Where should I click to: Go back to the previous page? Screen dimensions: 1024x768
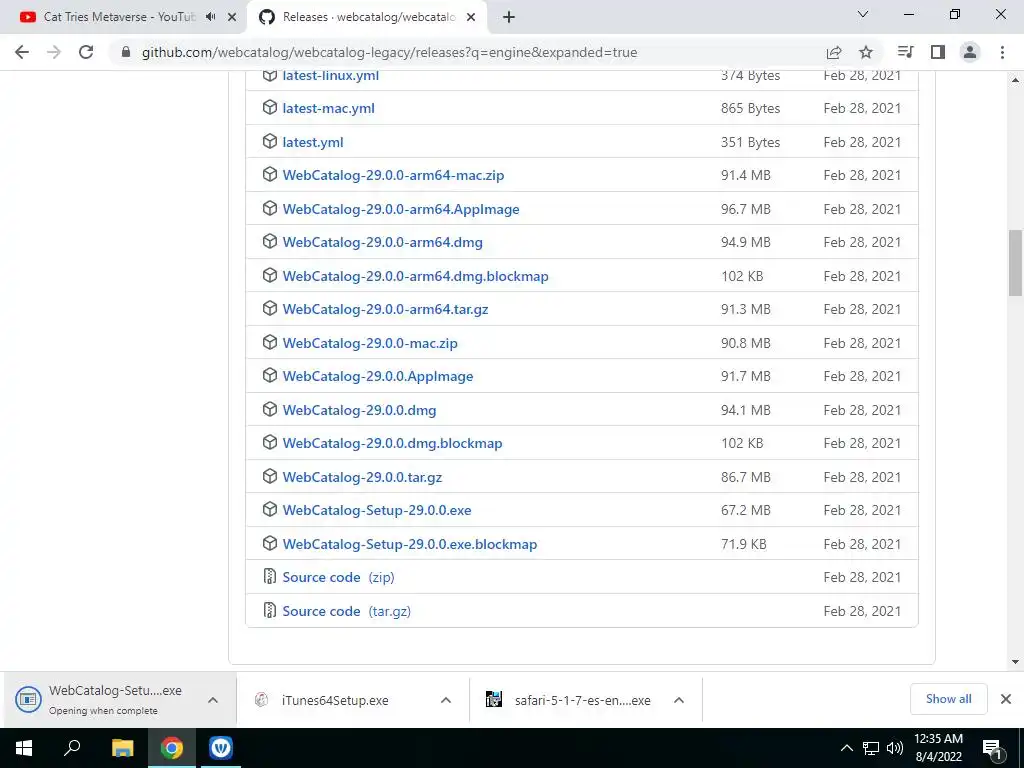(22, 52)
